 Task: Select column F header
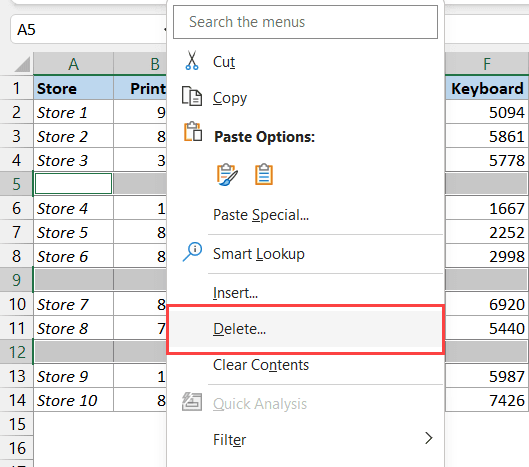[x=486, y=64]
